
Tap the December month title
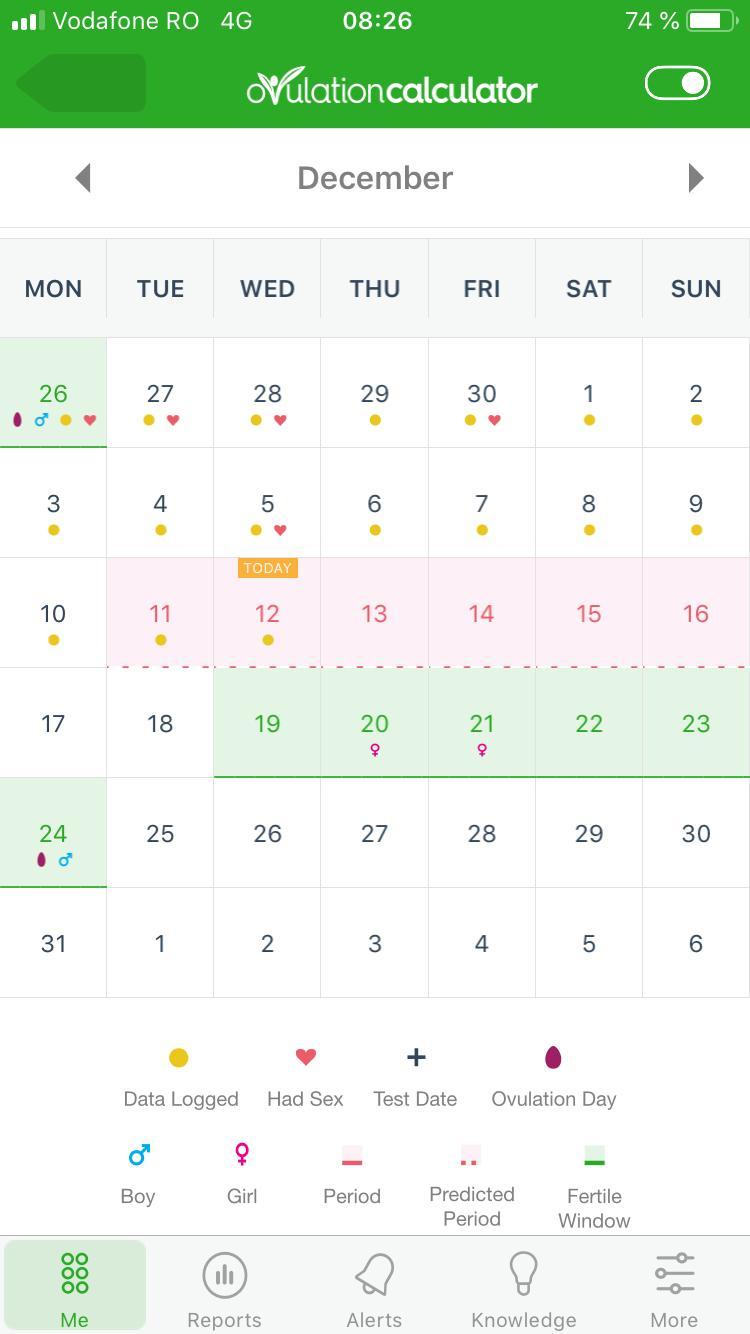375,178
